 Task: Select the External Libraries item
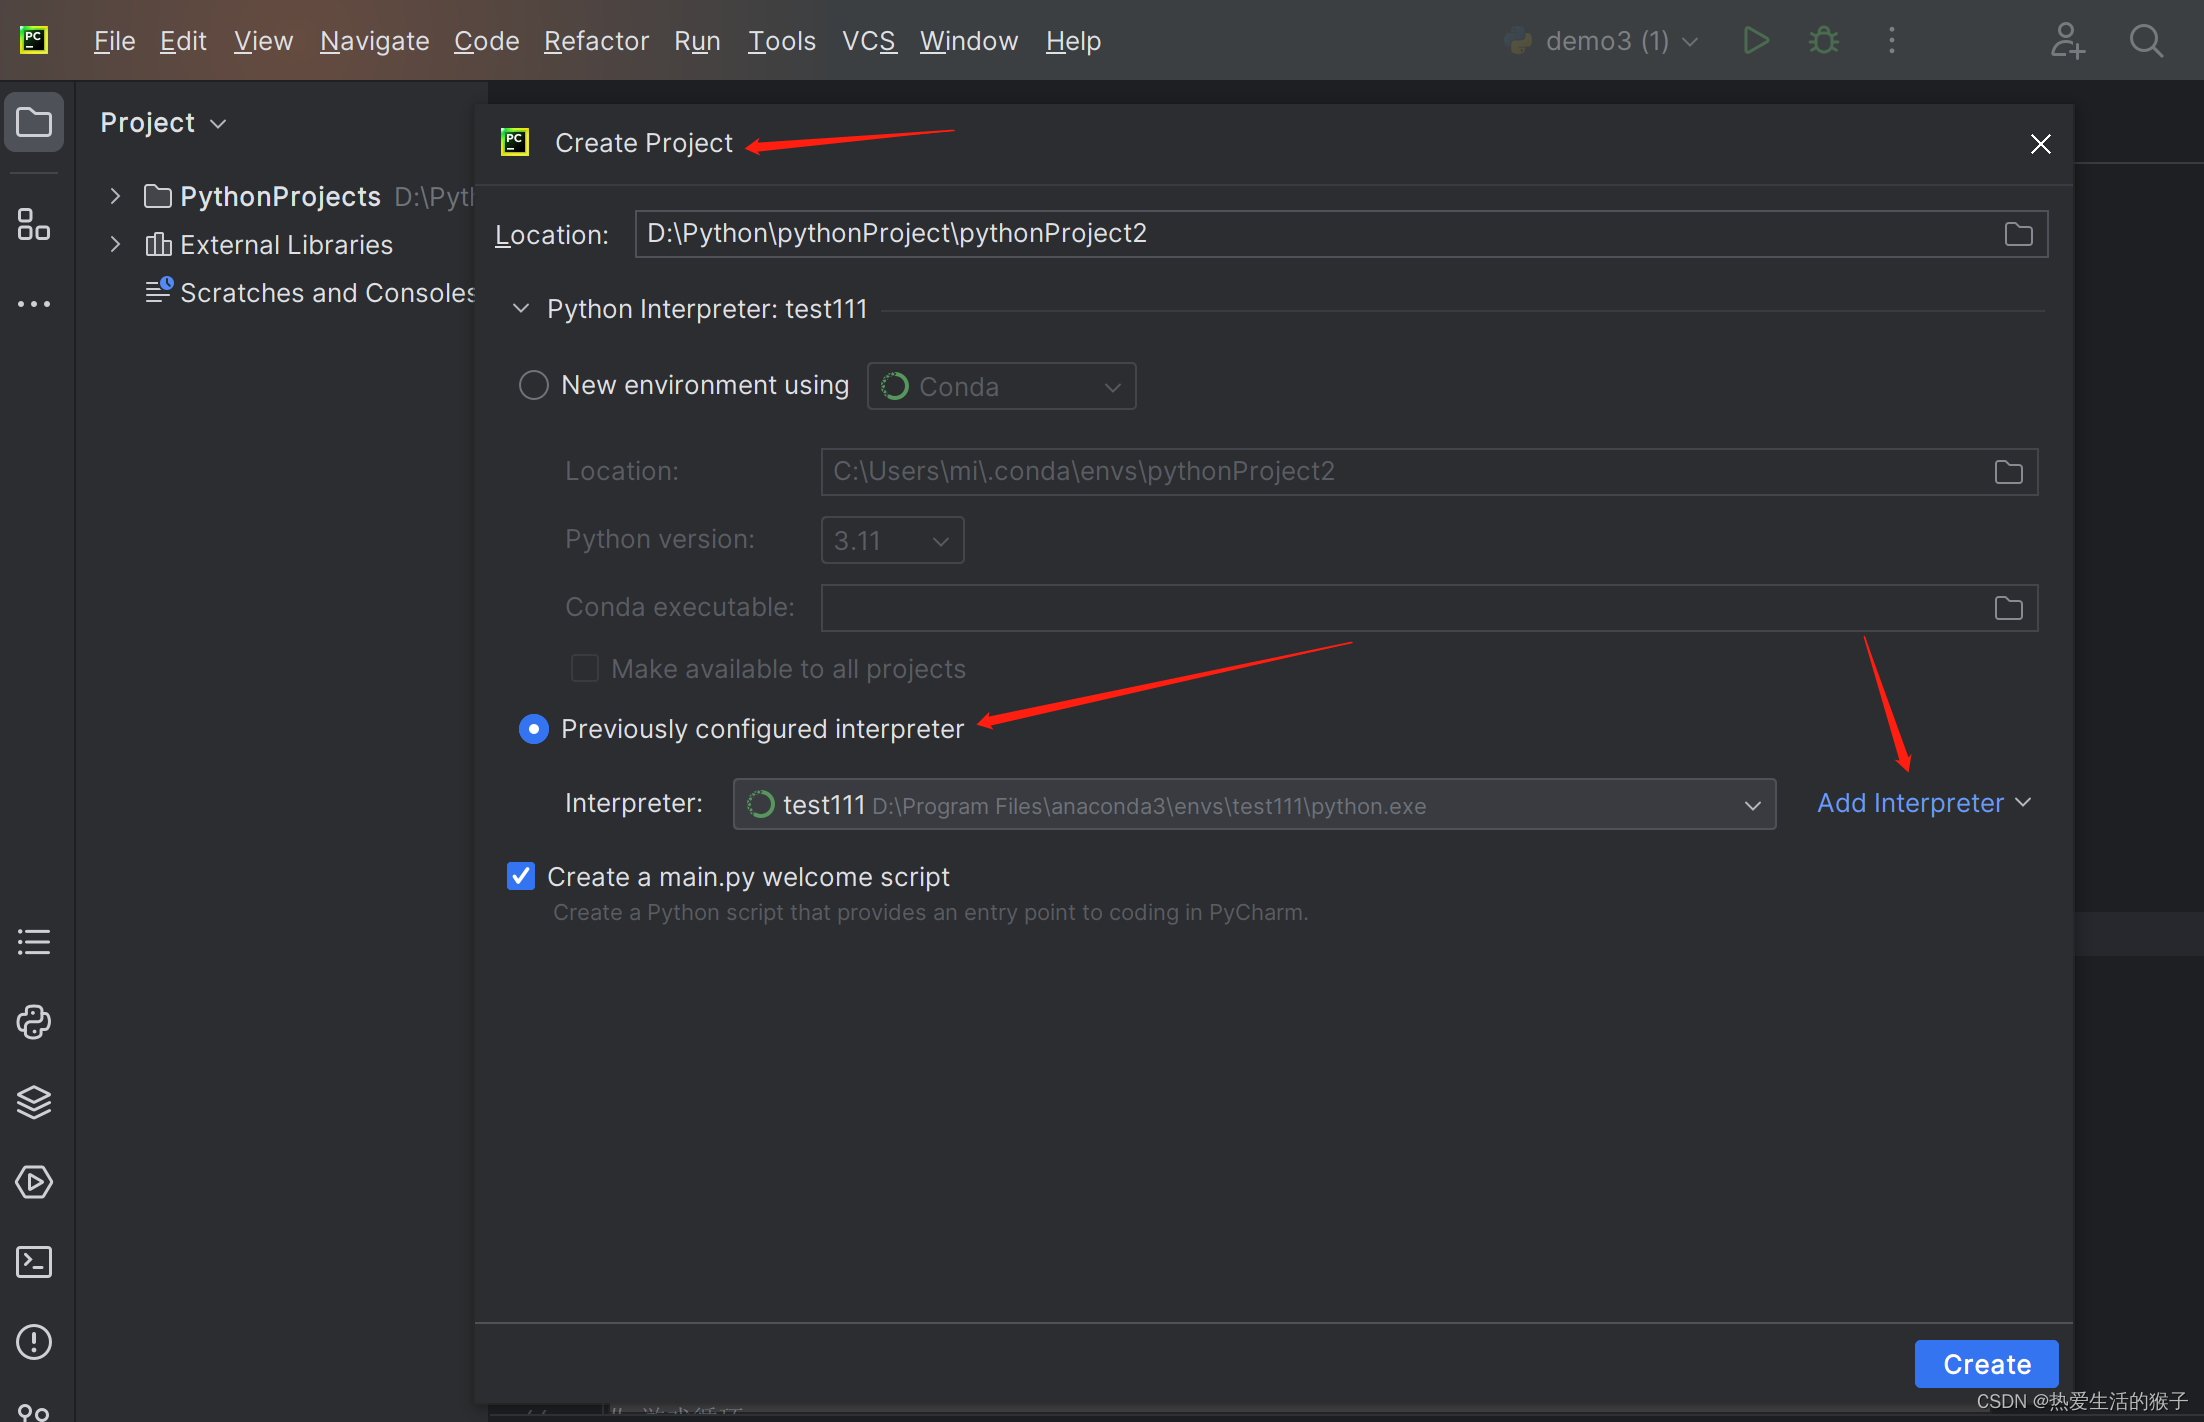tap(268, 244)
